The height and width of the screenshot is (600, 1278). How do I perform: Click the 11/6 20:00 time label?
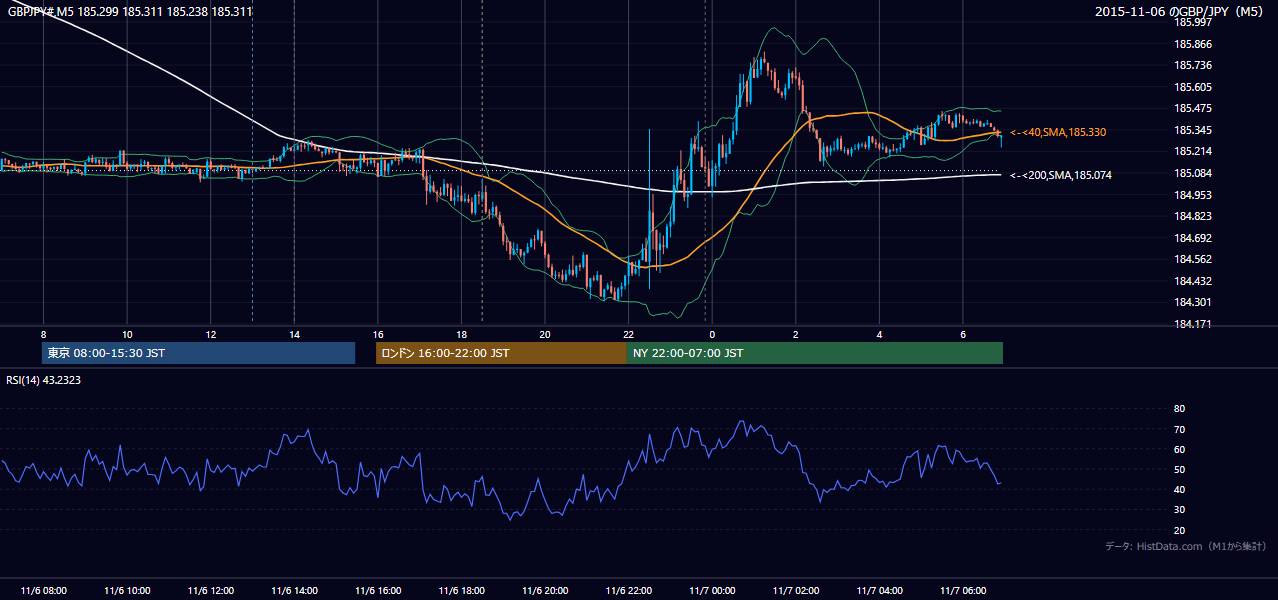(545, 590)
